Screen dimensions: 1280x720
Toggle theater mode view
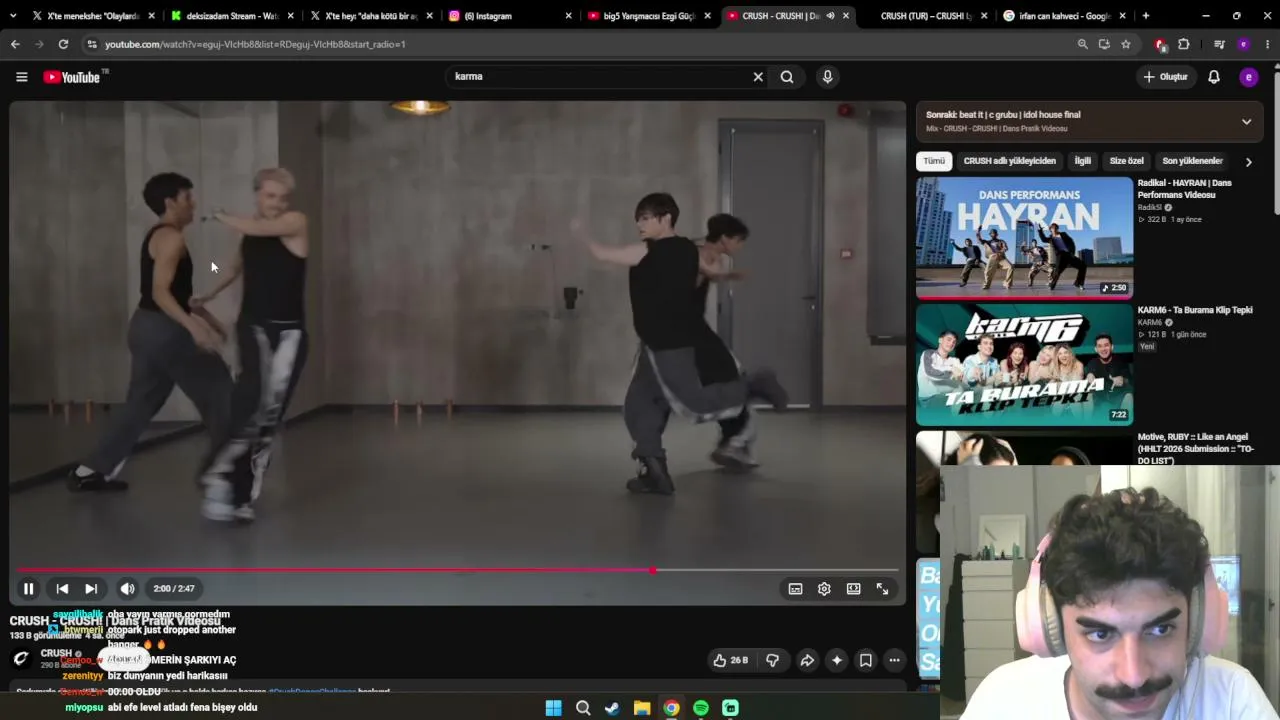(853, 589)
